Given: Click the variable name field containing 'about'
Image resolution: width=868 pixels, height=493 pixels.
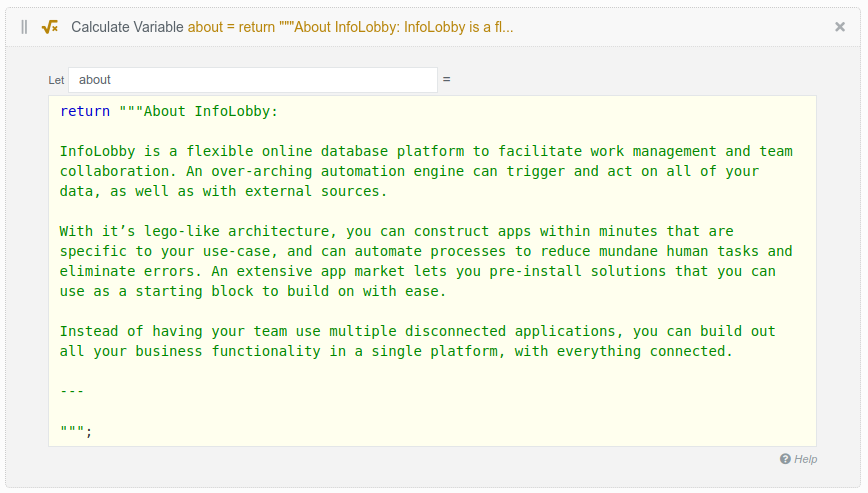Looking at the screenshot, I should pos(253,80).
